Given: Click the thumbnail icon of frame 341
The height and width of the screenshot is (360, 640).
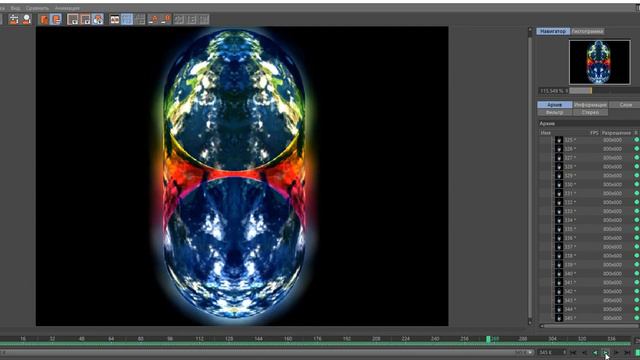Looking at the screenshot, I should 559,282.
